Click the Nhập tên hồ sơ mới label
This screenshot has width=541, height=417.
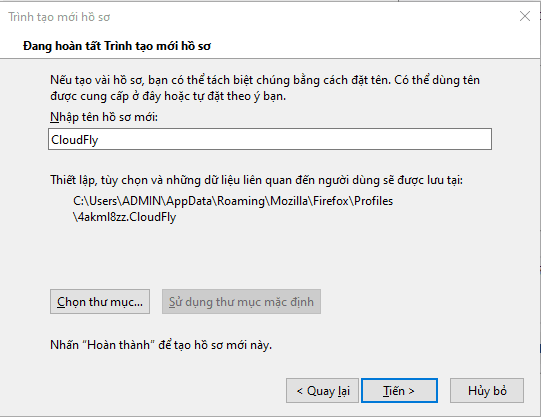tap(104, 117)
